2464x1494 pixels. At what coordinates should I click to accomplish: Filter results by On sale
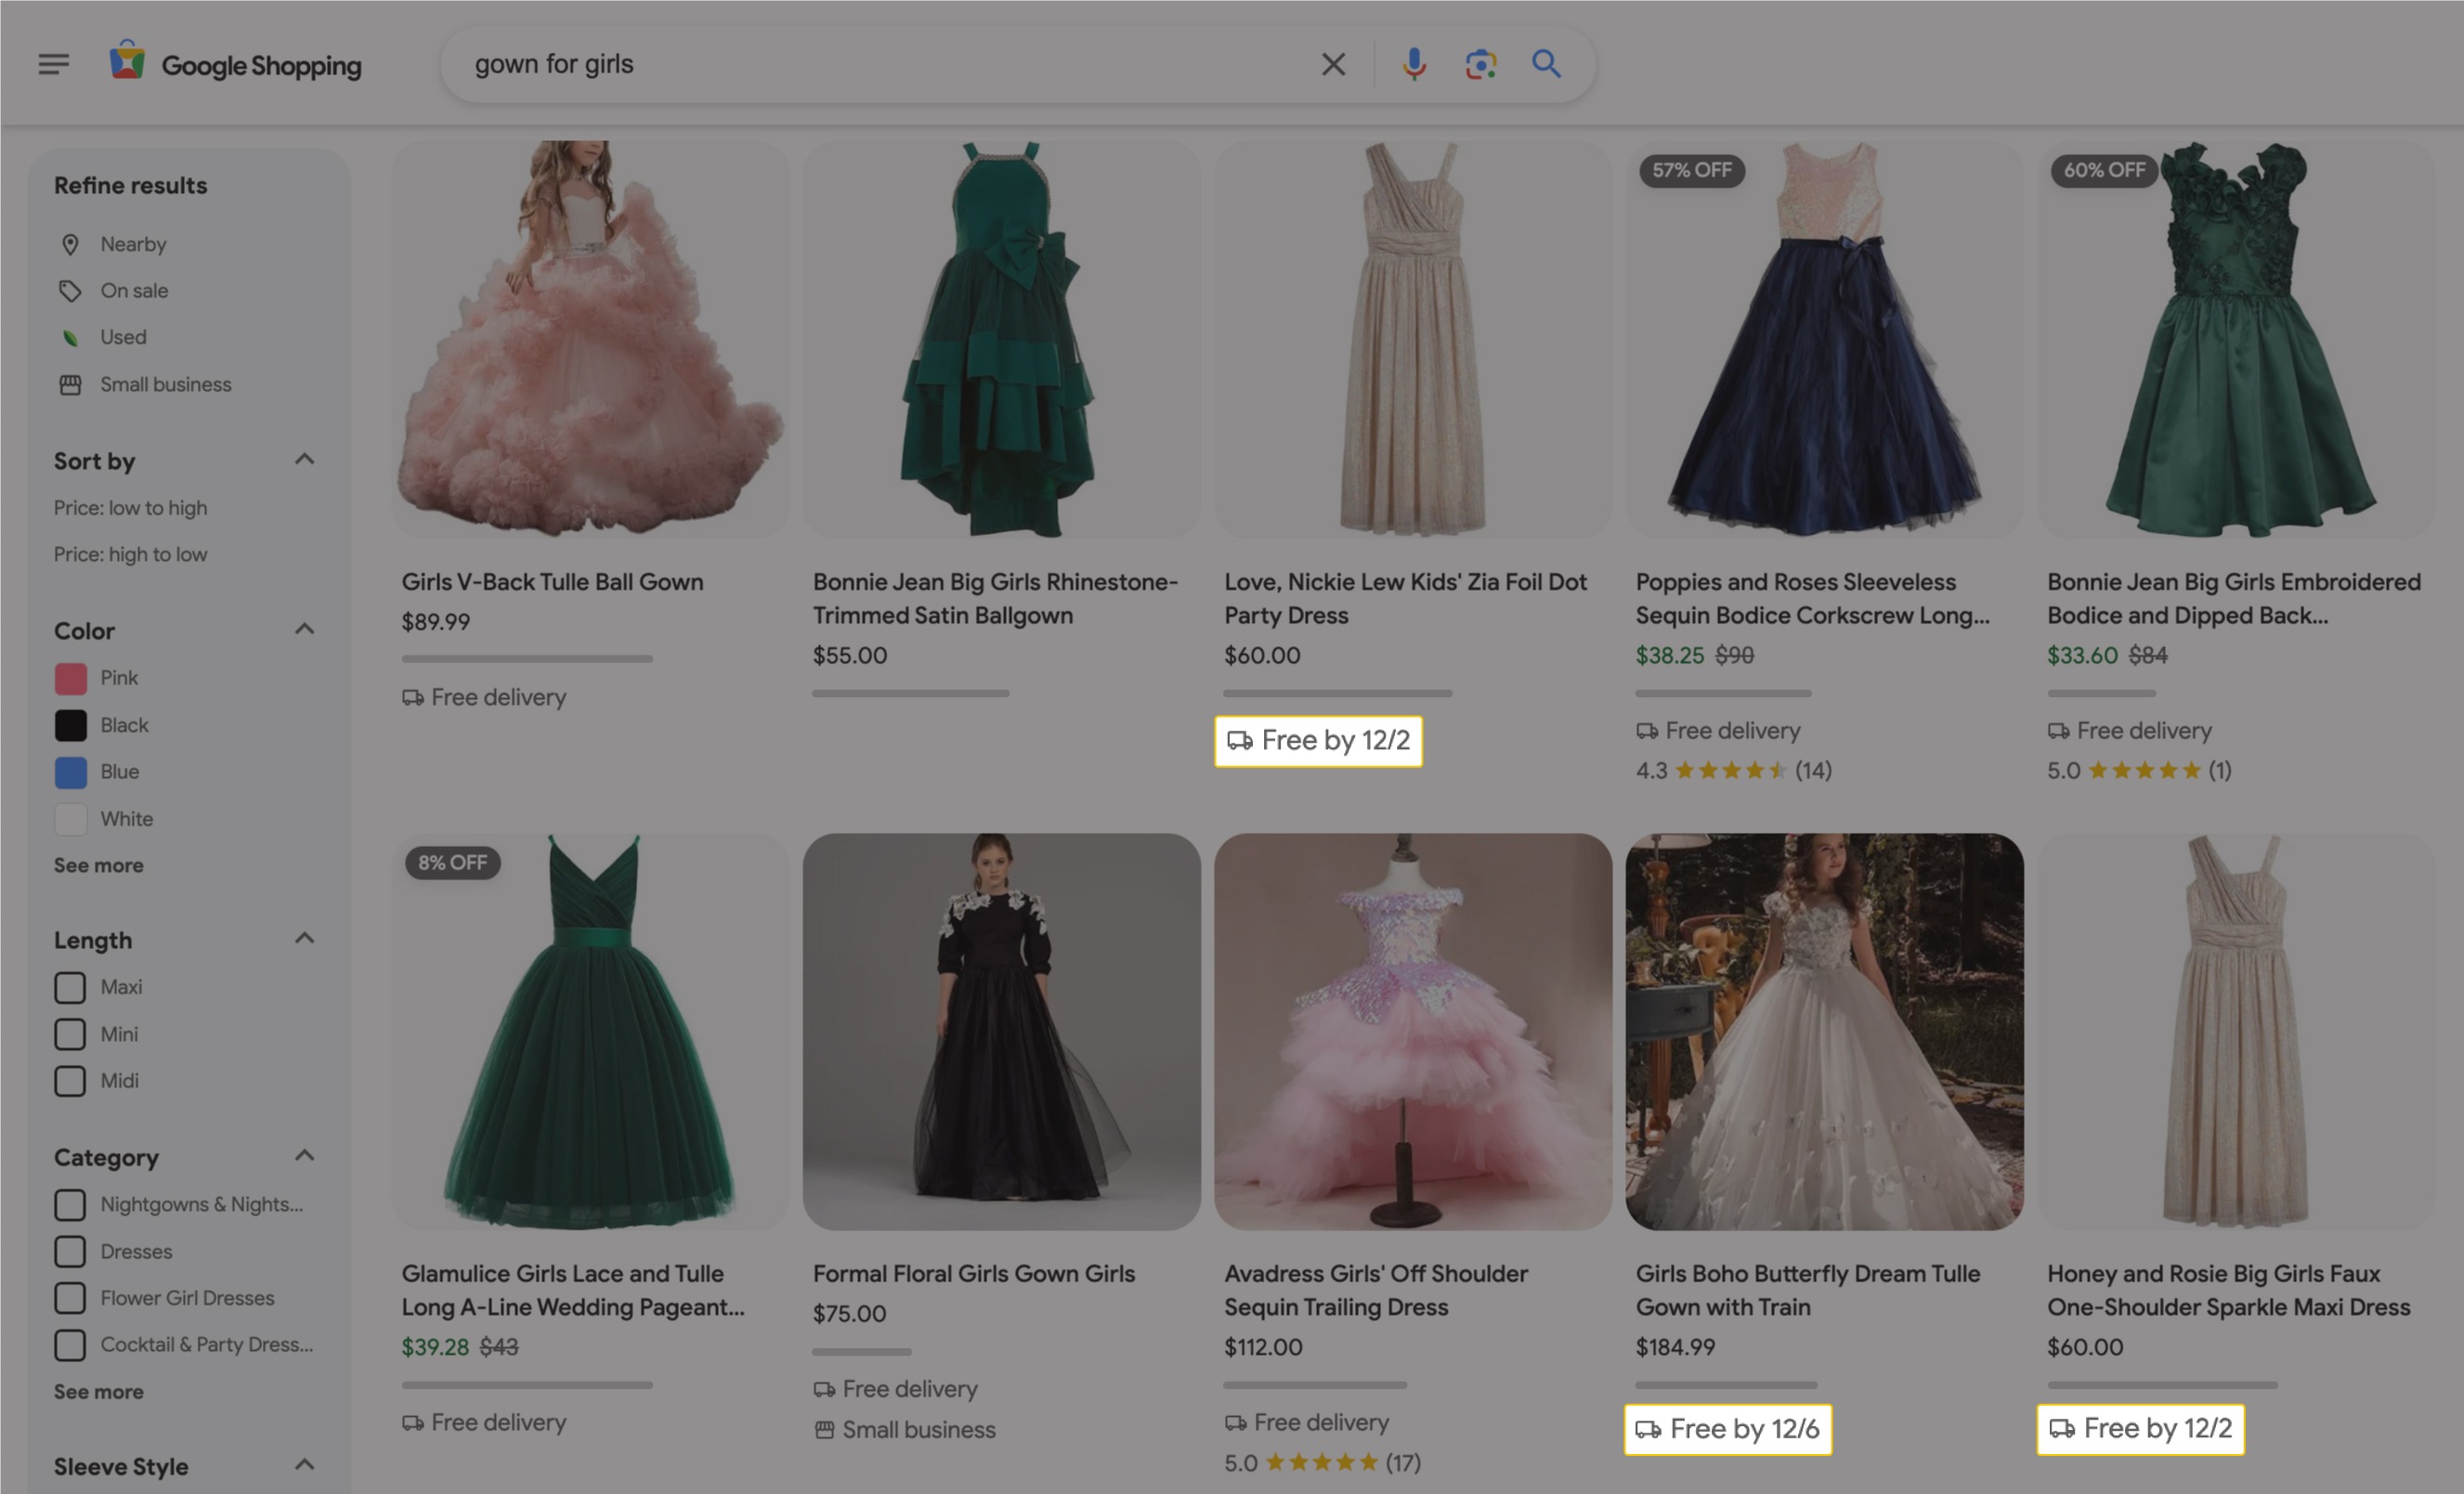(x=134, y=291)
